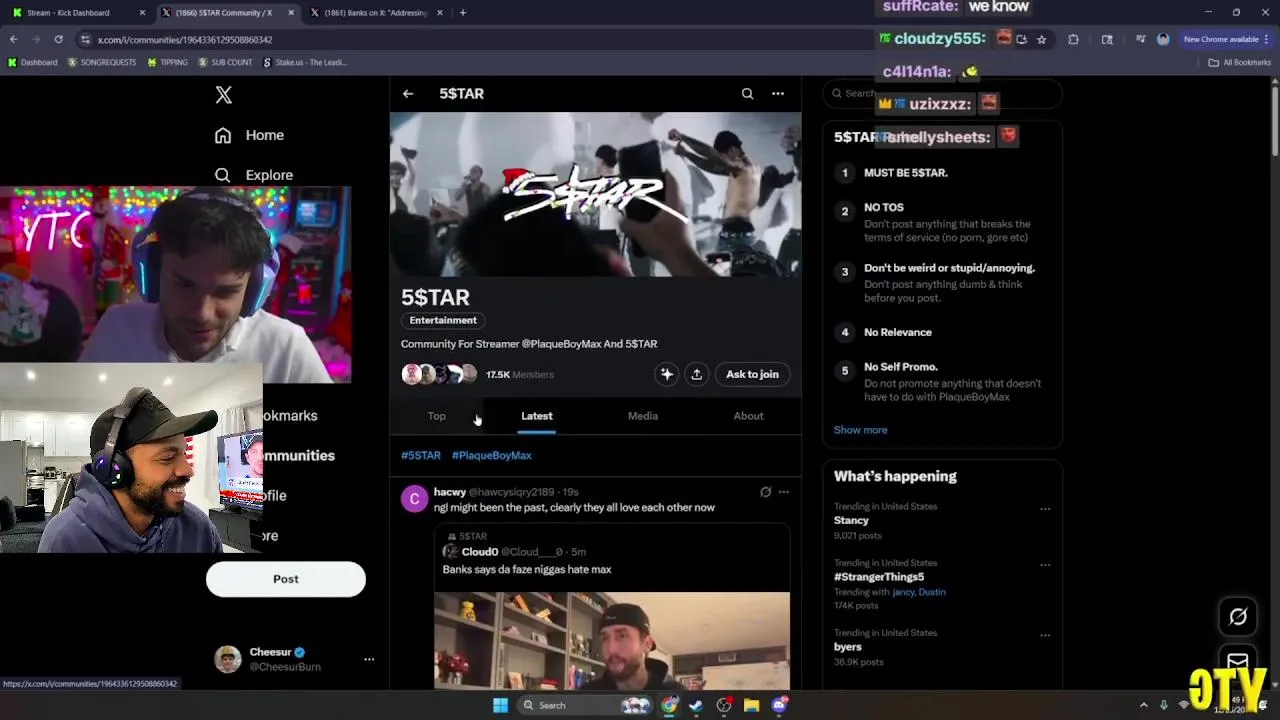1280x720 pixels.
Task: Open the Media tab
Action: [x=642, y=416]
